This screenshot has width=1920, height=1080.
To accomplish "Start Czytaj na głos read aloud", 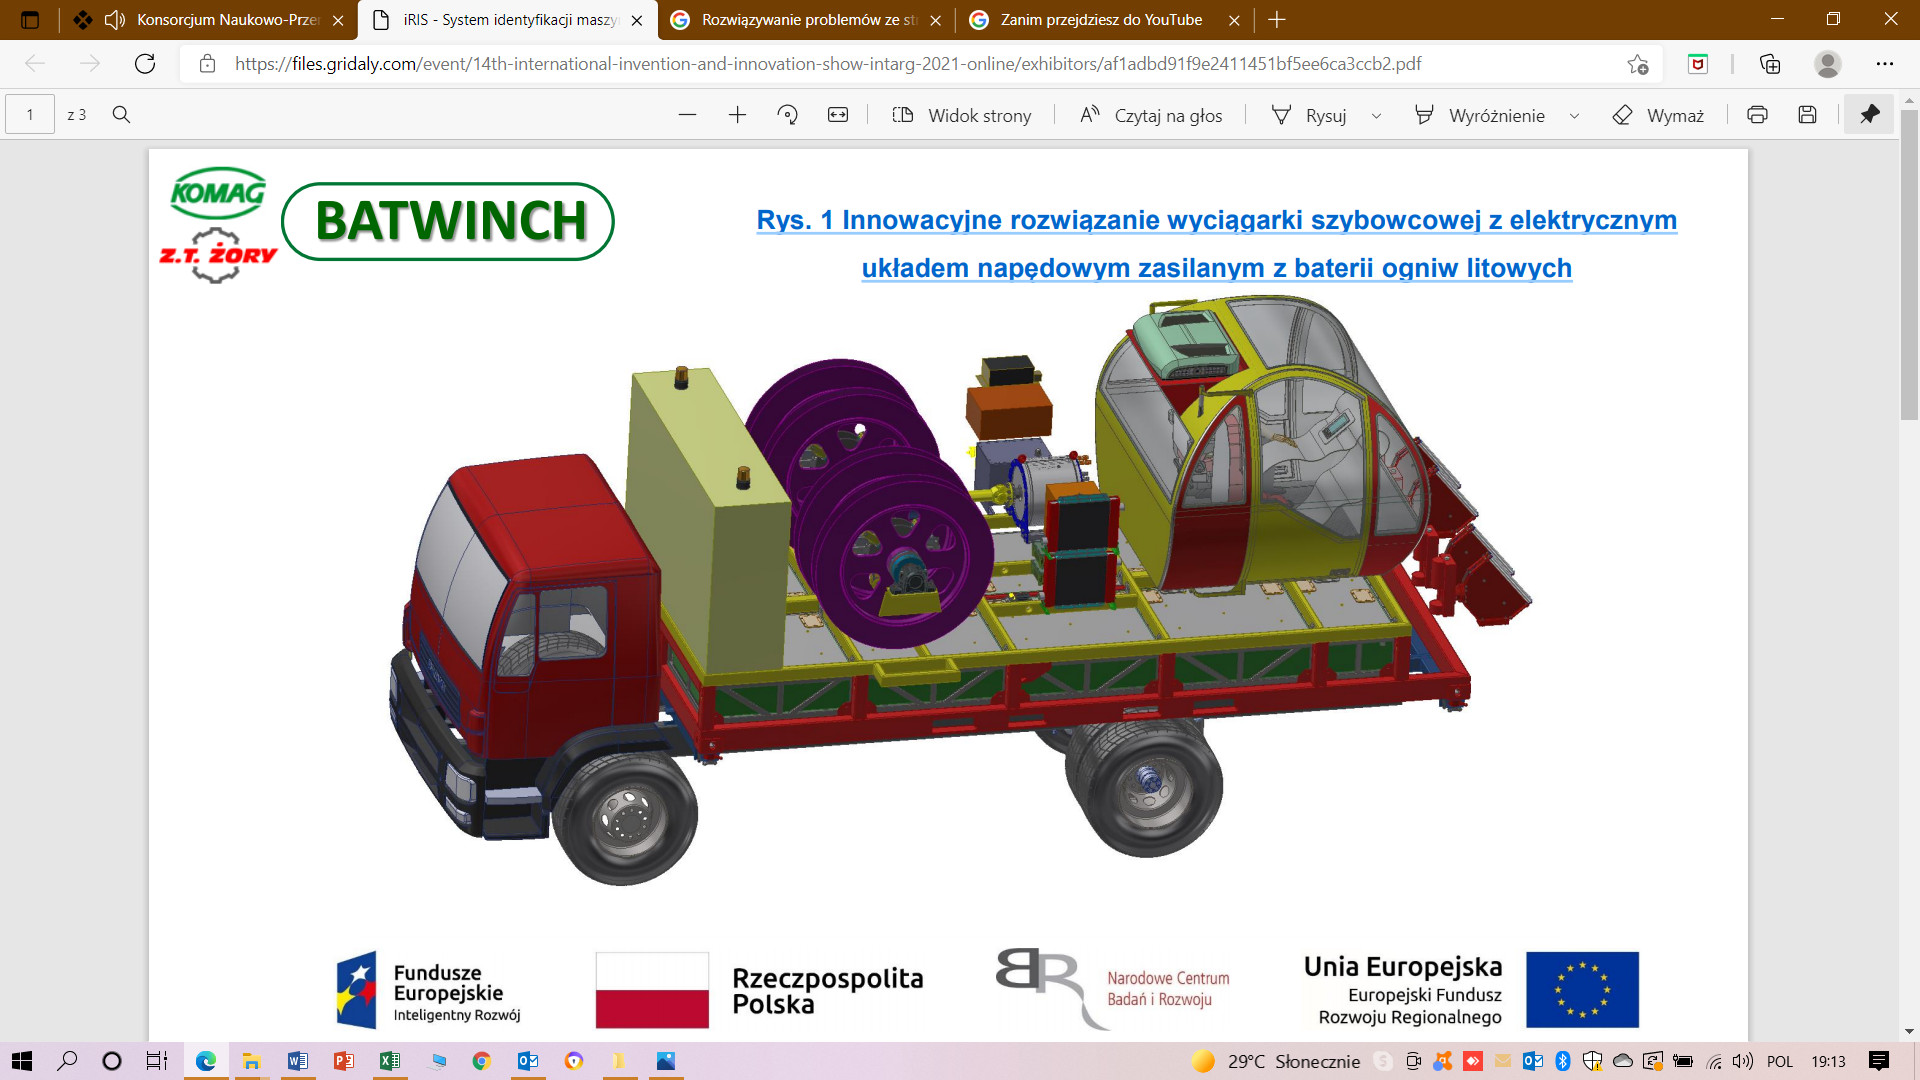I will (1151, 115).
